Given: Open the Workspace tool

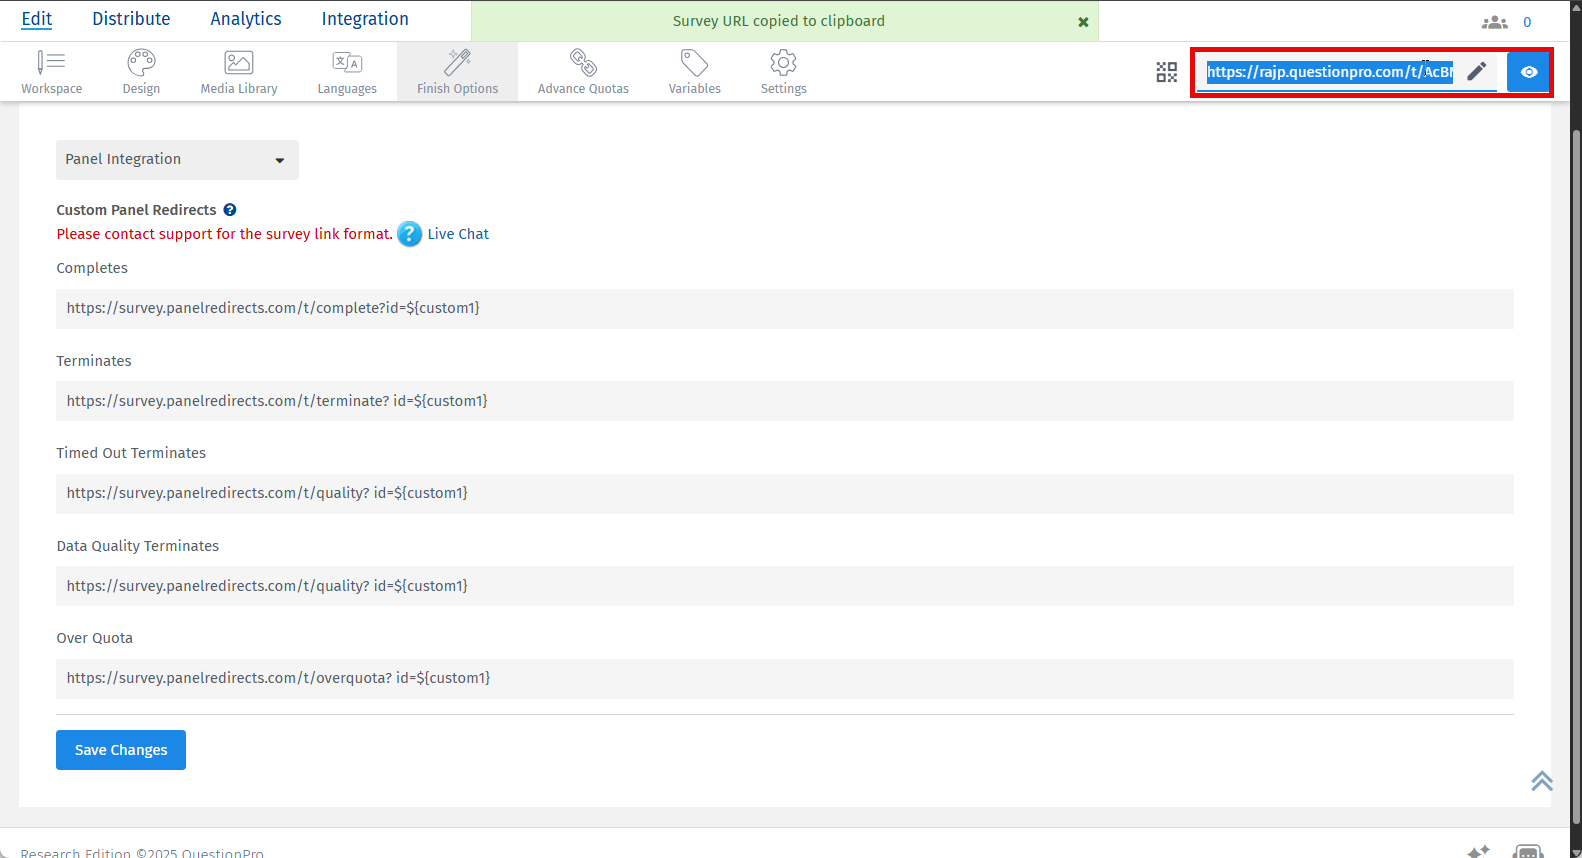Looking at the screenshot, I should point(51,72).
